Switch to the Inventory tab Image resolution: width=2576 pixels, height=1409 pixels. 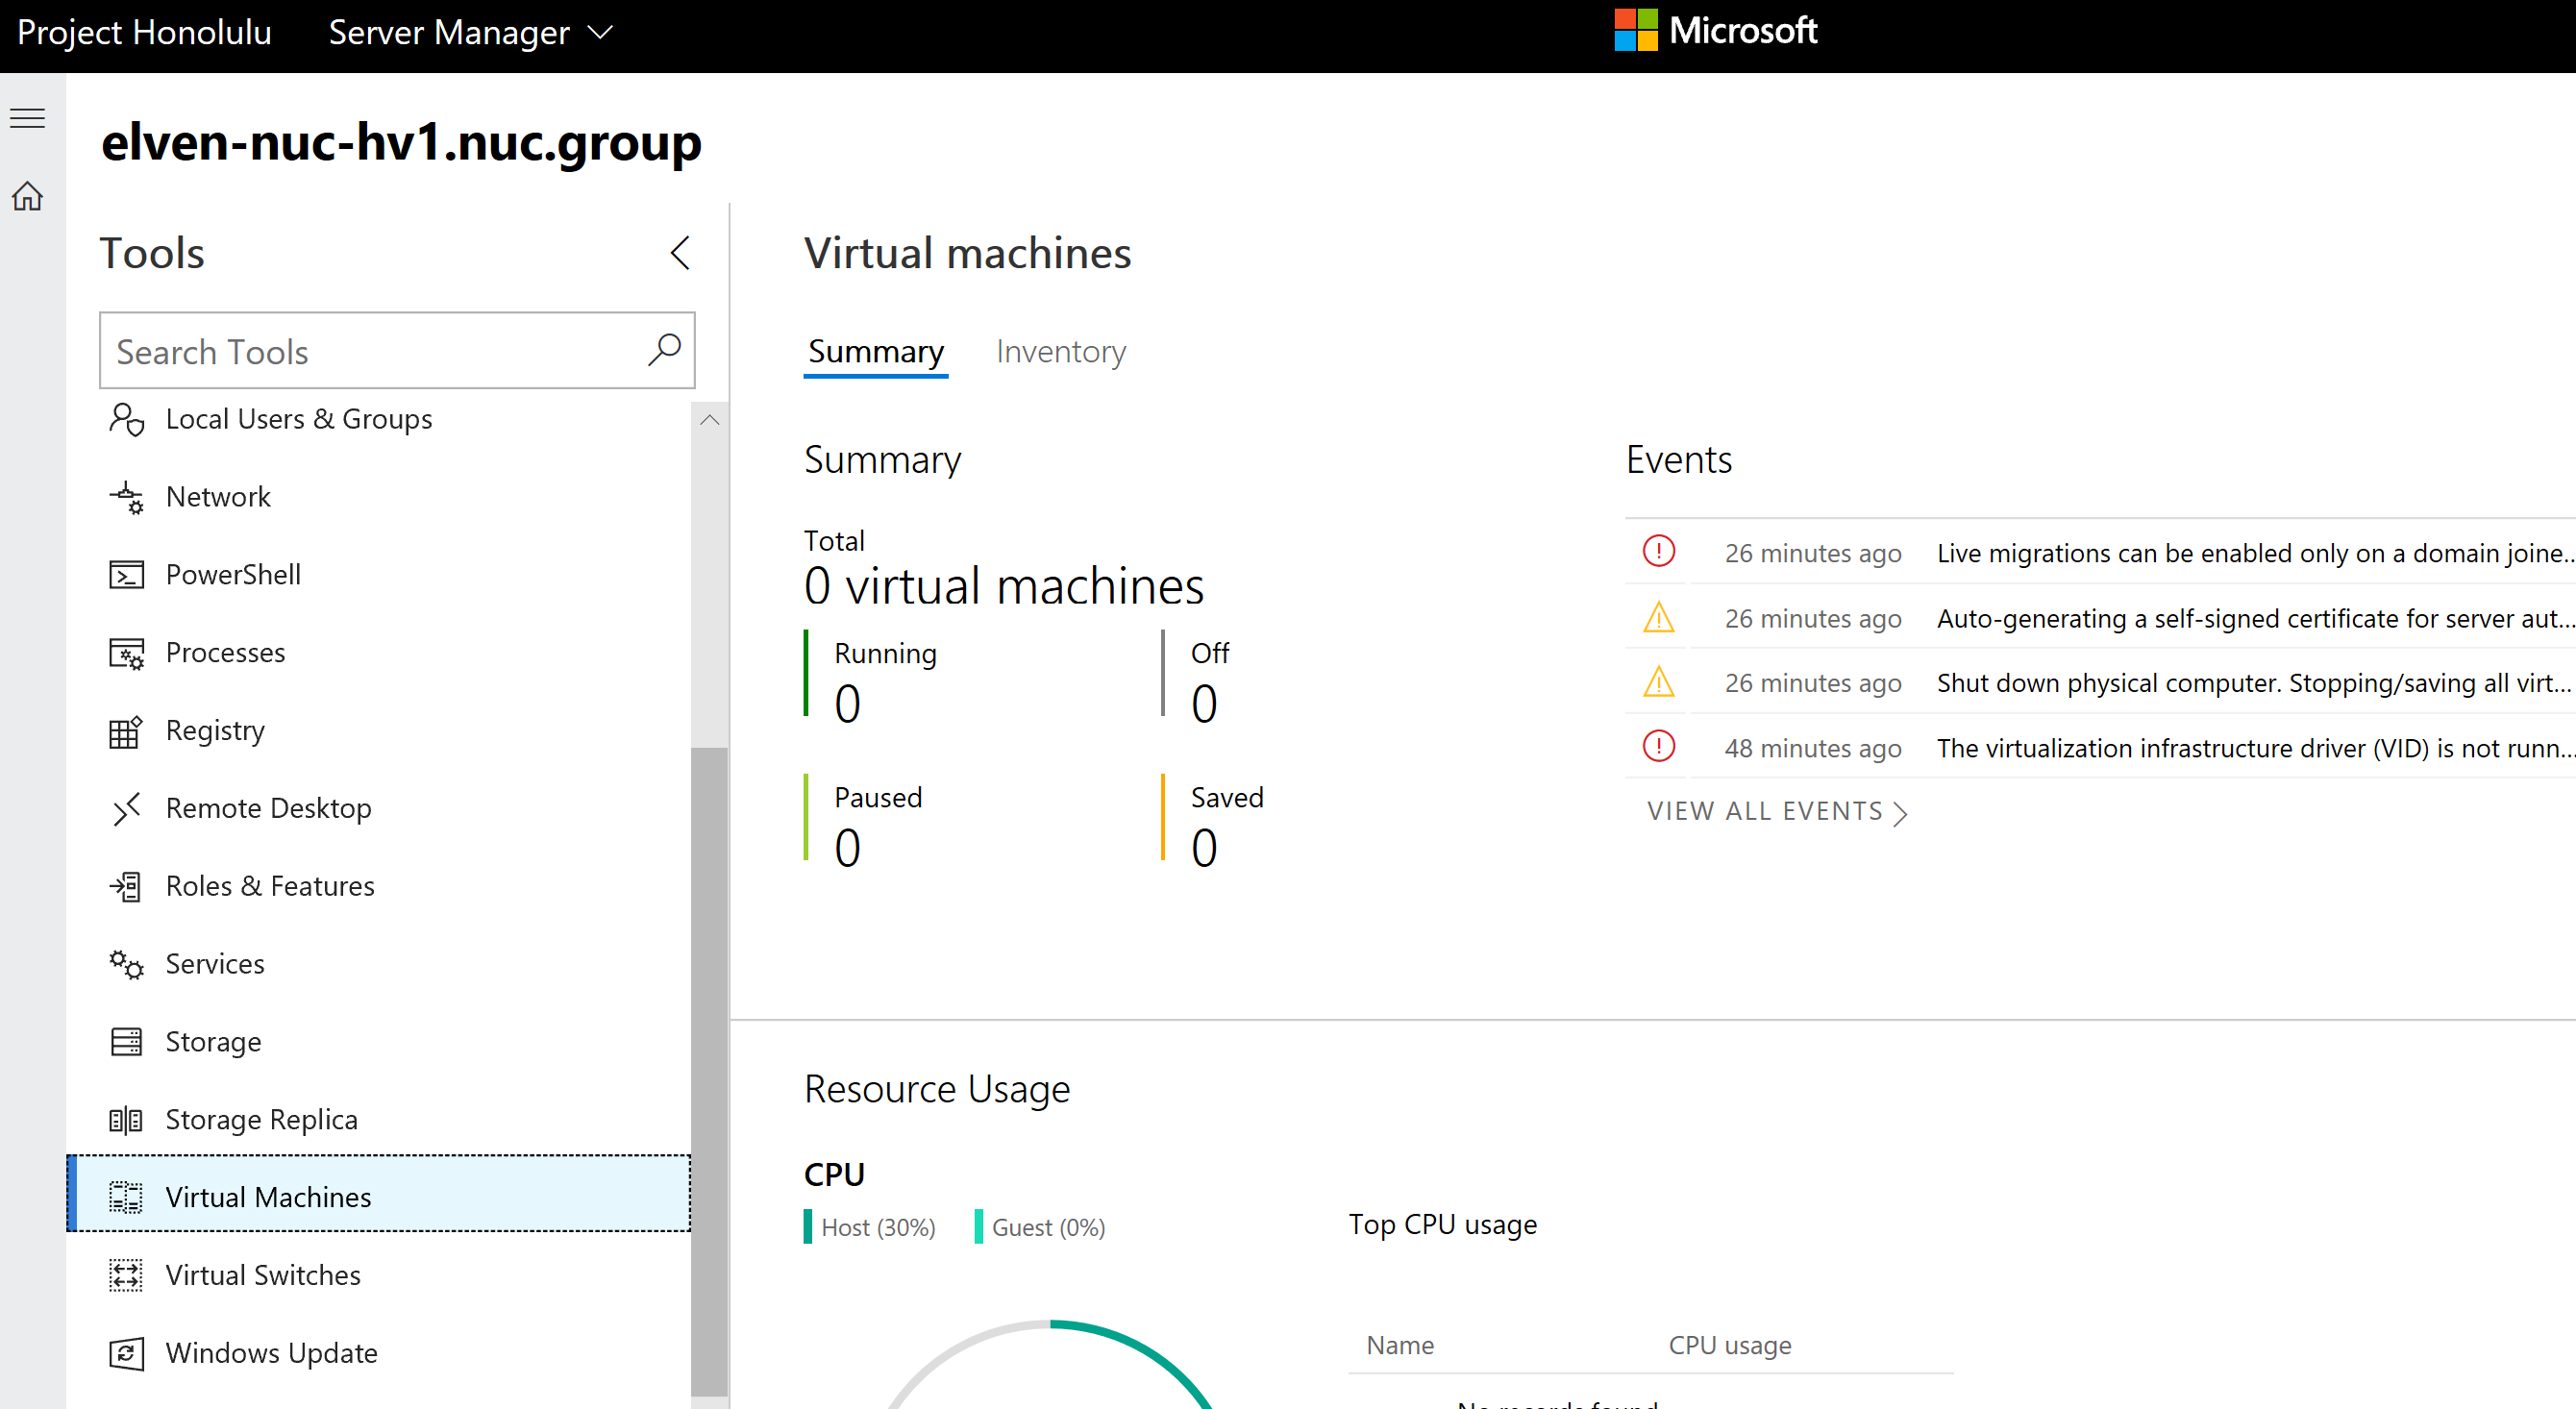(x=1060, y=352)
